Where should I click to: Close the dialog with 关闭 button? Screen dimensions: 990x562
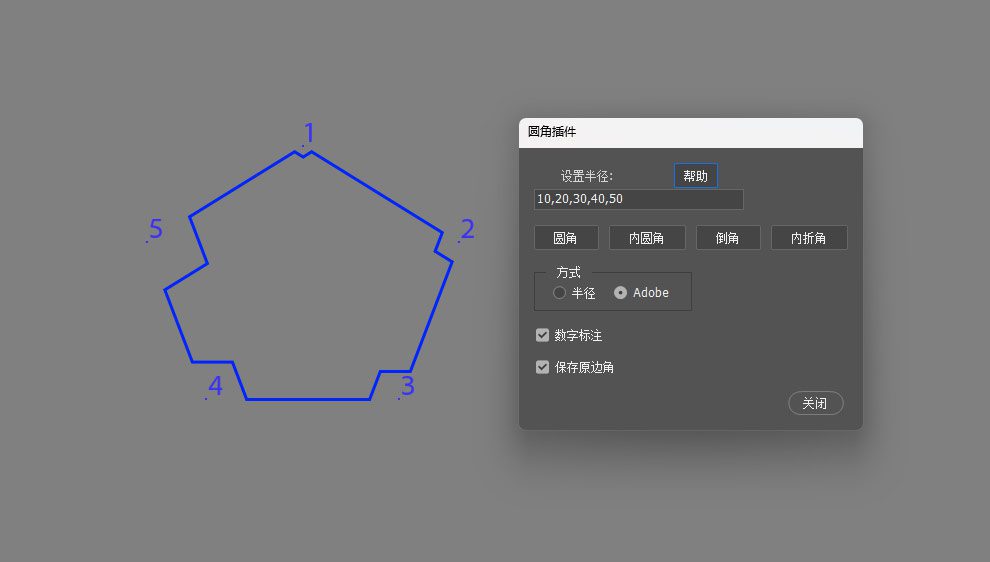(815, 403)
